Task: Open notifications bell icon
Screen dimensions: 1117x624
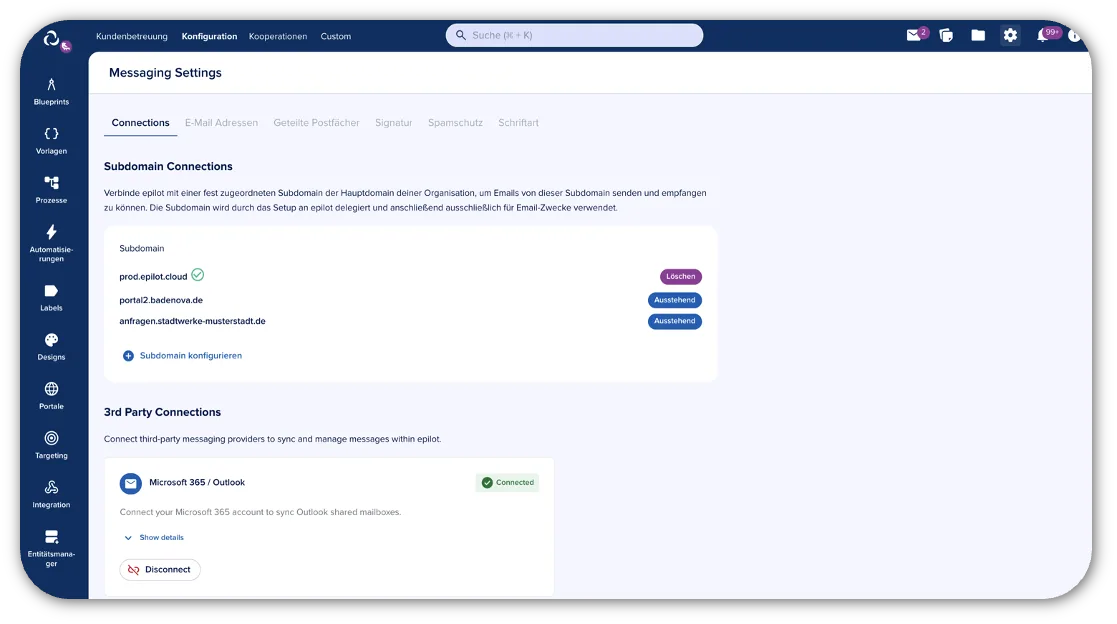Action: 1043,35
